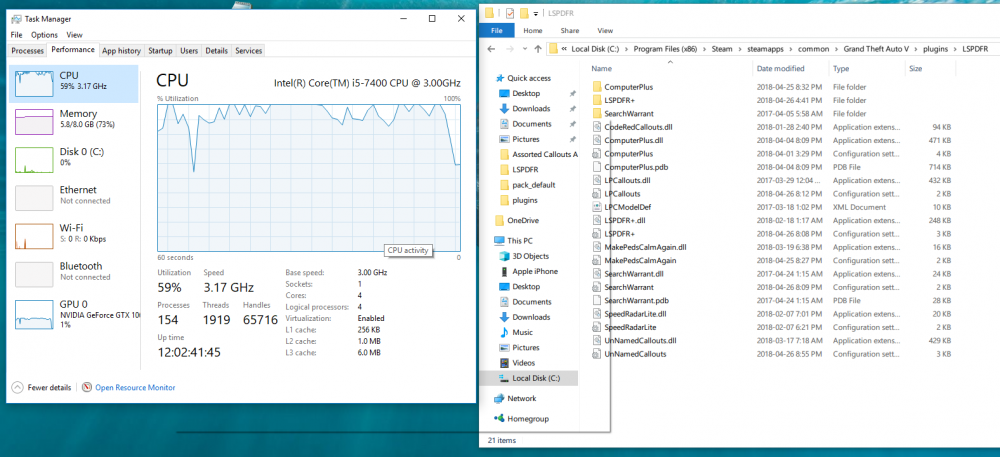1000x457 pixels.
Task: Go up one folder level in Explorer
Action: [538, 49]
